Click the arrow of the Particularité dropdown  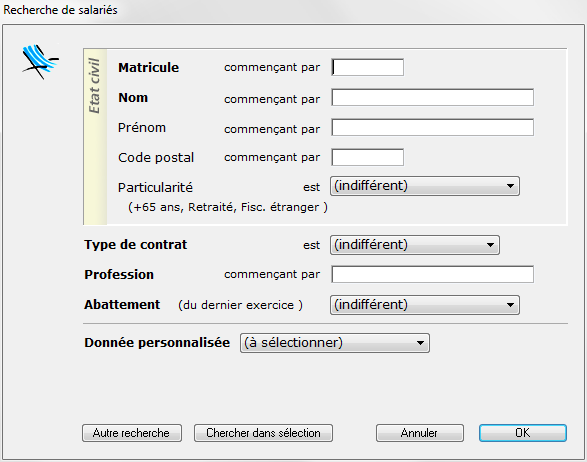pyautogui.click(x=510, y=186)
